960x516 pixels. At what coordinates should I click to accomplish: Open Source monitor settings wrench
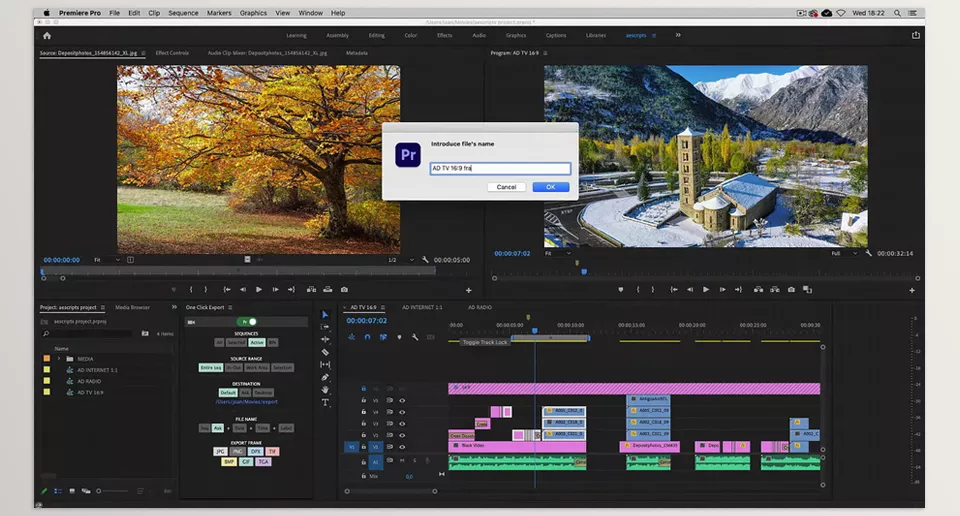(x=425, y=260)
